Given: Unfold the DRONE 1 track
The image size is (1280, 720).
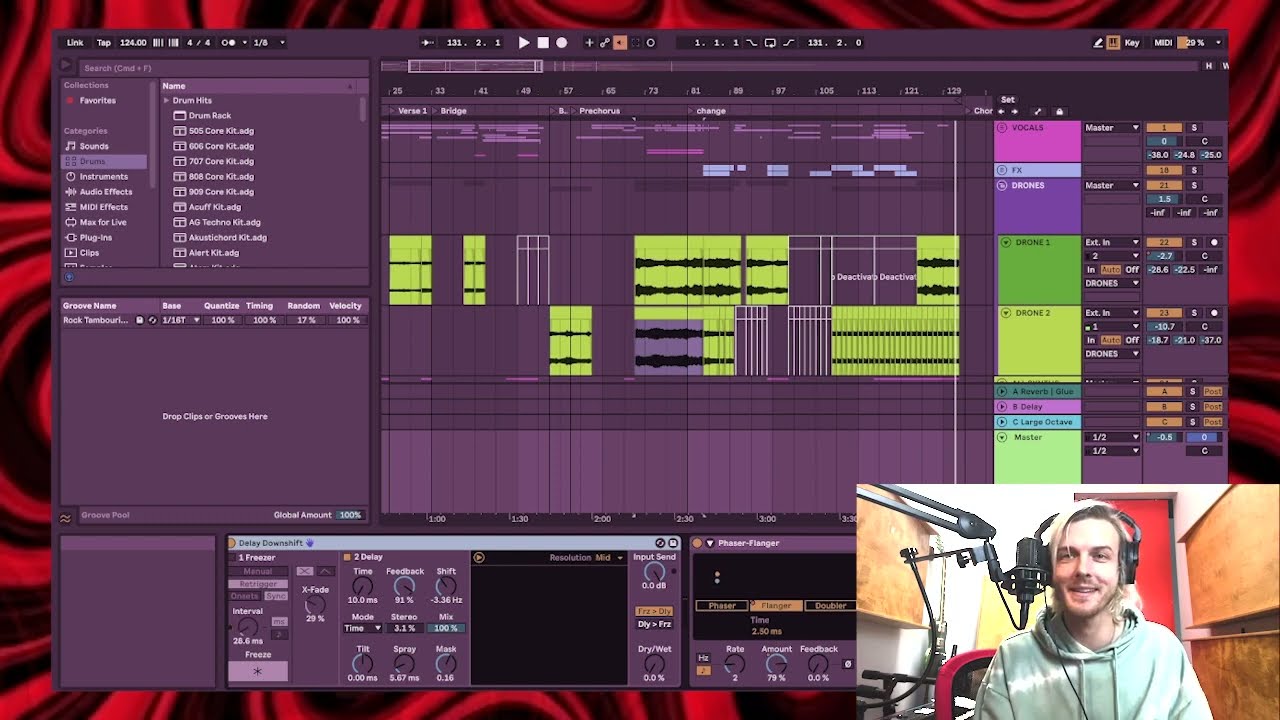Looking at the screenshot, I should click(1006, 243).
